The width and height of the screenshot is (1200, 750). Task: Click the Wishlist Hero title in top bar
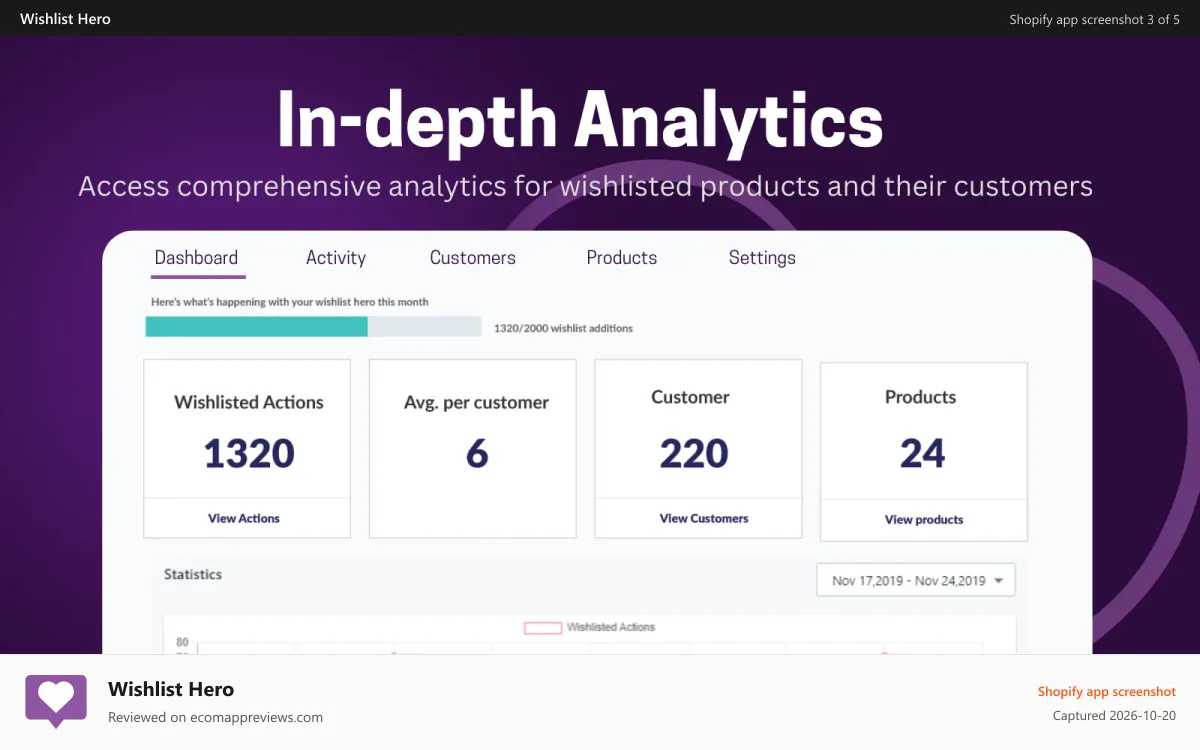pos(65,19)
